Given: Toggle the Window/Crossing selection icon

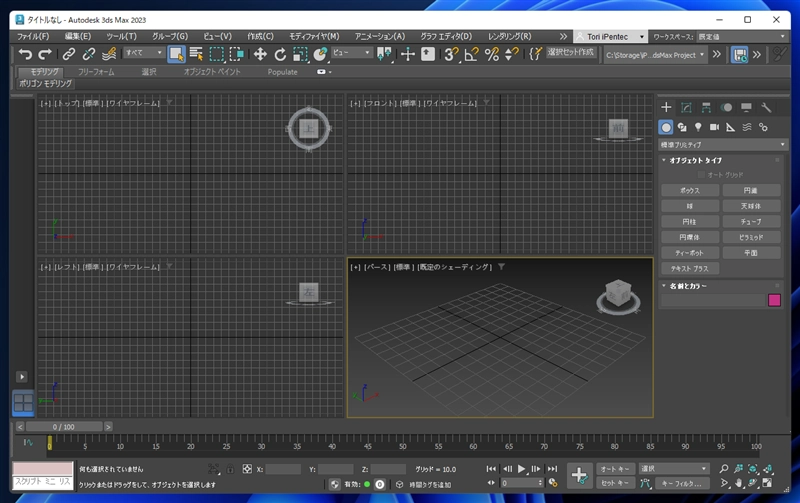Looking at the screenshot, I should tap(237, 54).
